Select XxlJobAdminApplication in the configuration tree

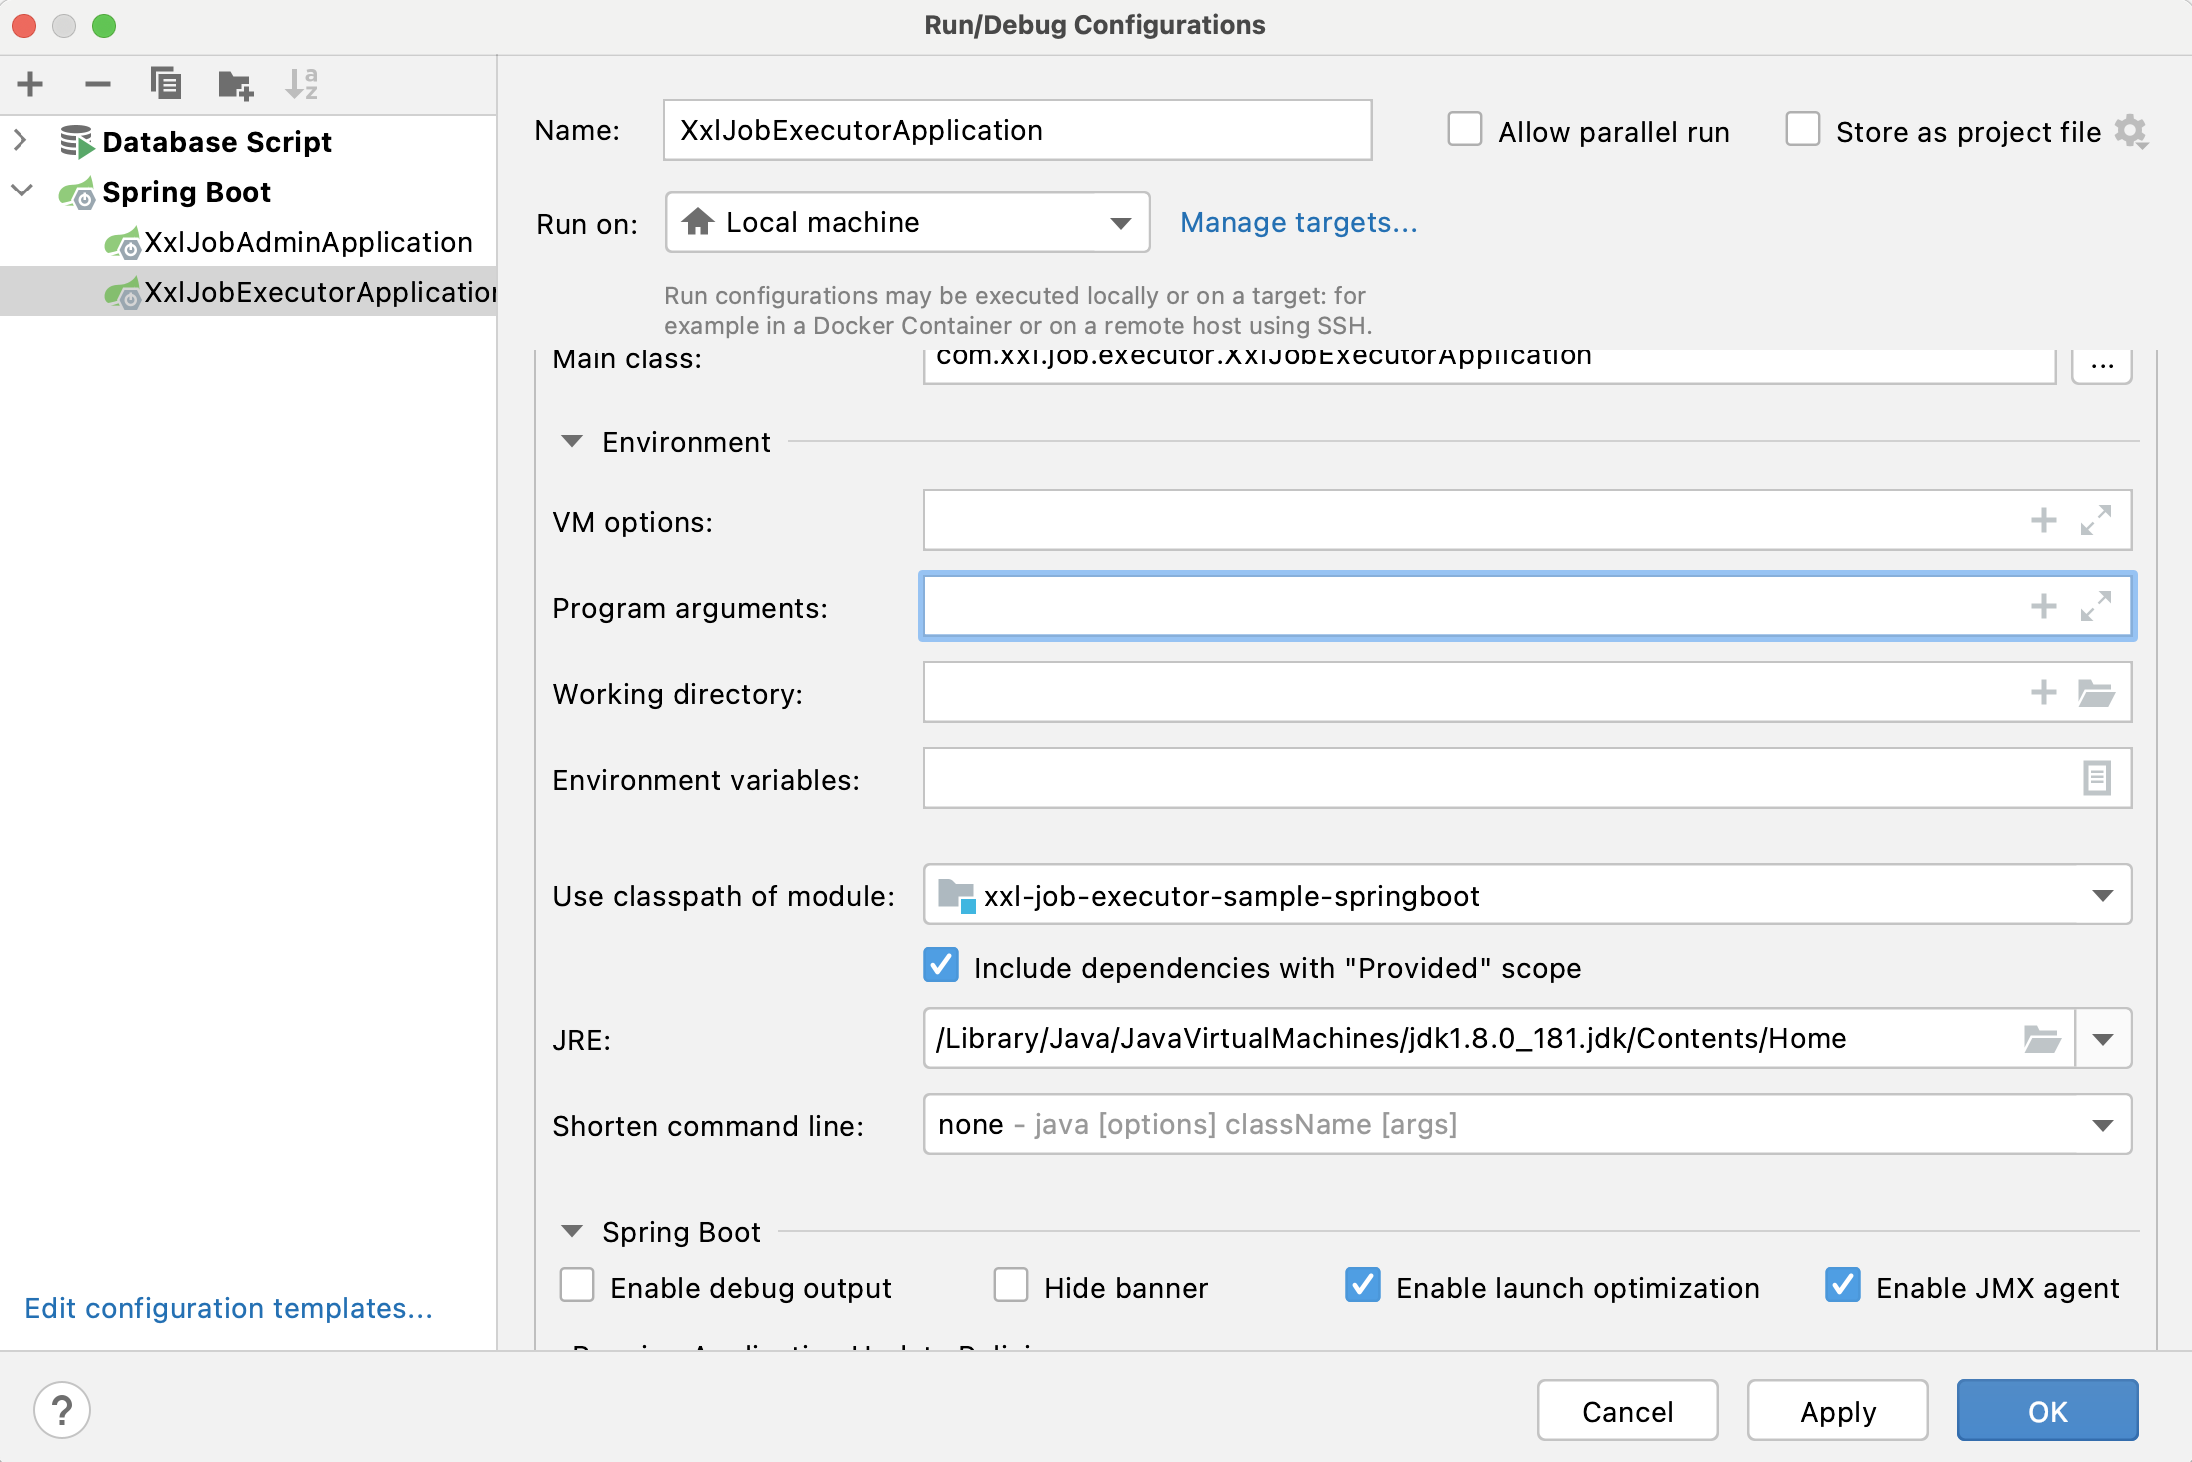[307, 242]
